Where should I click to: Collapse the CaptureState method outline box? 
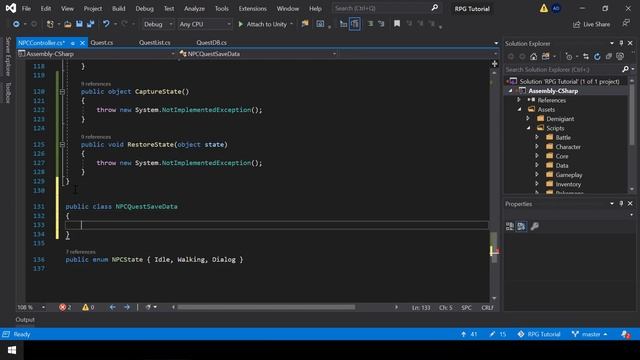(62, 92)
